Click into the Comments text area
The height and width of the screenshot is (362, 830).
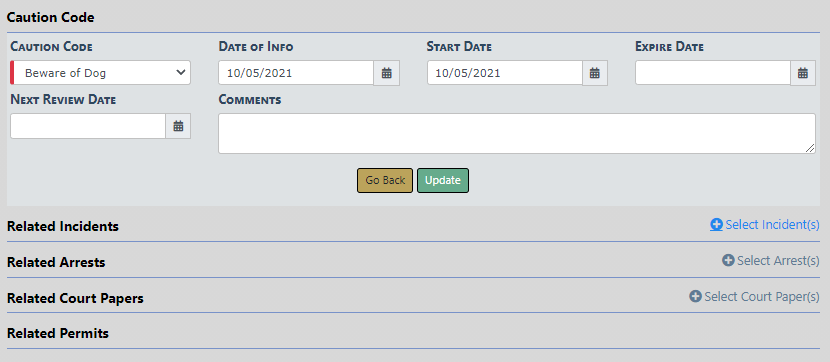[x=517, y=133]
